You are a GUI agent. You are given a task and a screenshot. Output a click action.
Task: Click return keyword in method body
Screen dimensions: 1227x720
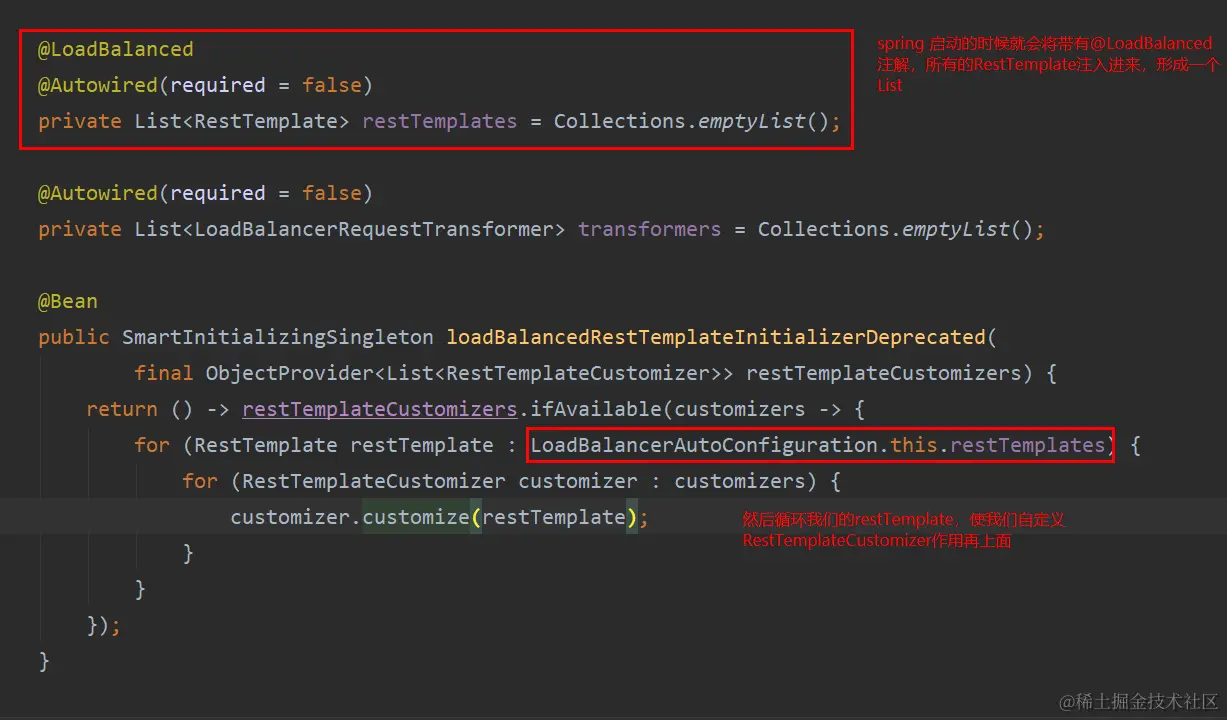pyautogui.click(x=122, y=409)
